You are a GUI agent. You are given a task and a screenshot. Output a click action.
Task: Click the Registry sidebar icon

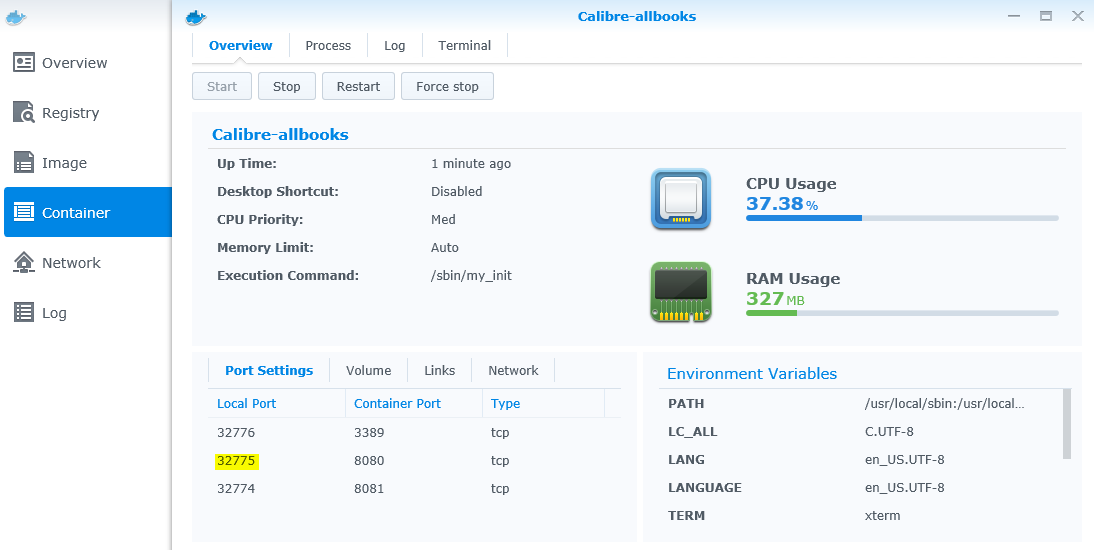(24, 112)
